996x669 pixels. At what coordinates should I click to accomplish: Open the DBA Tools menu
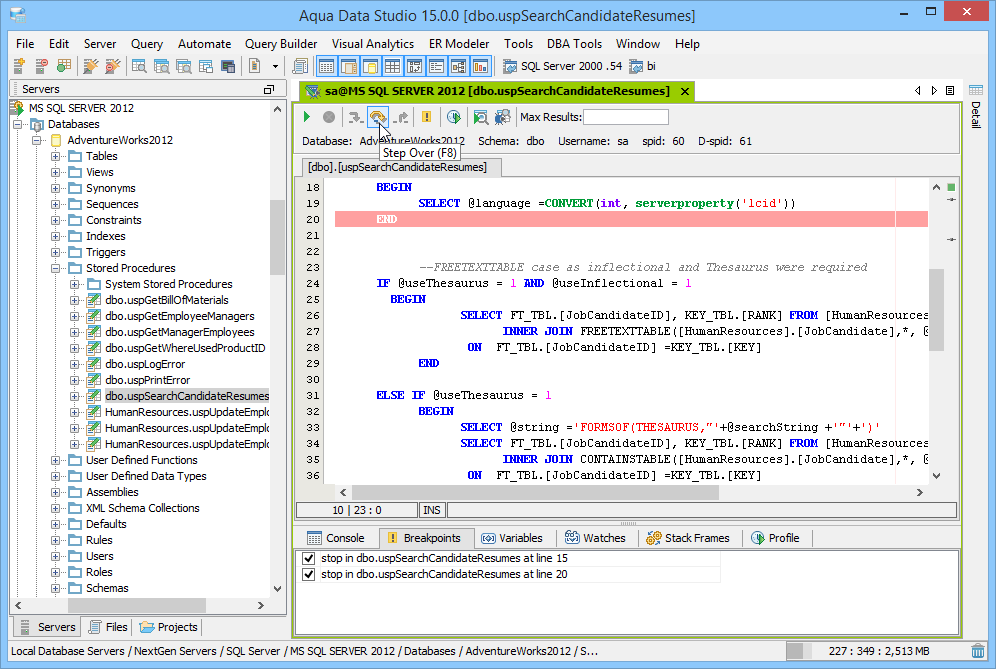574,44
